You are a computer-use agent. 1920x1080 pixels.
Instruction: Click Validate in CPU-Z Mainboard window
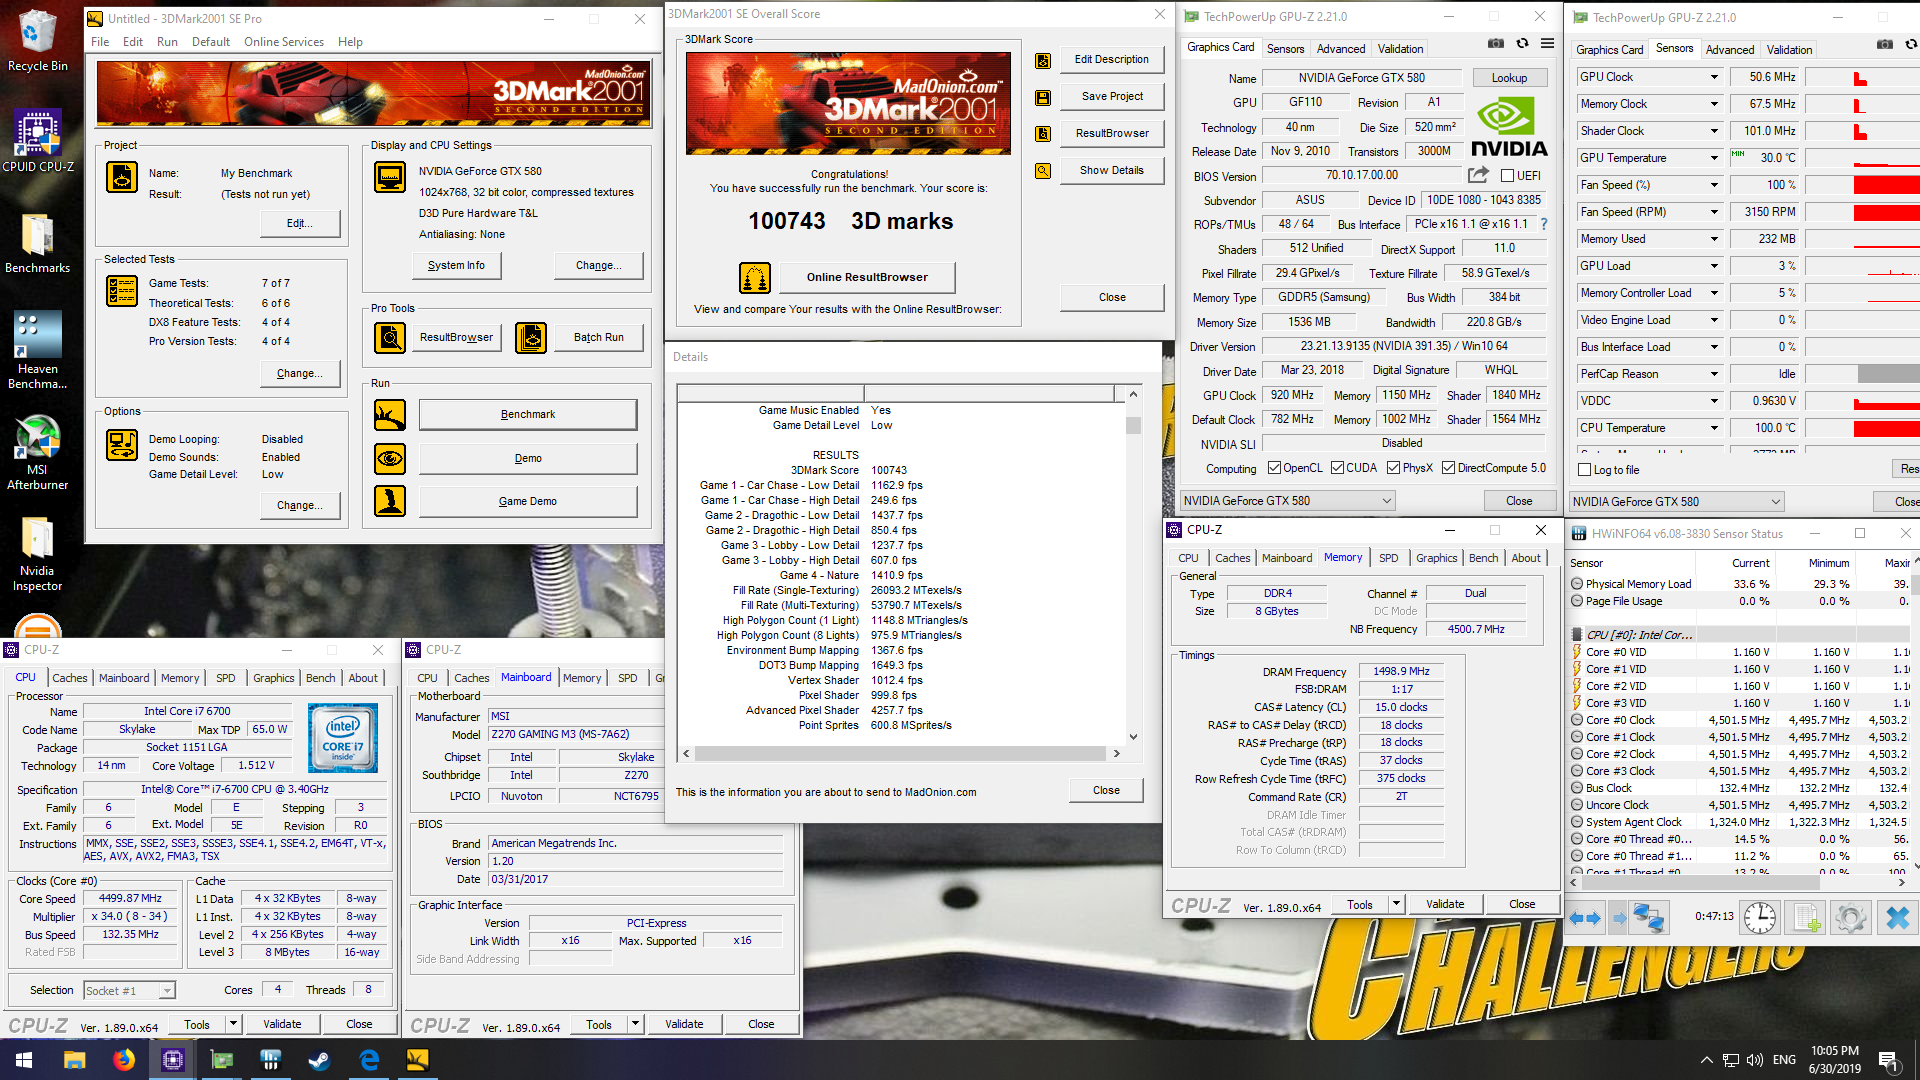[684, 1024]
